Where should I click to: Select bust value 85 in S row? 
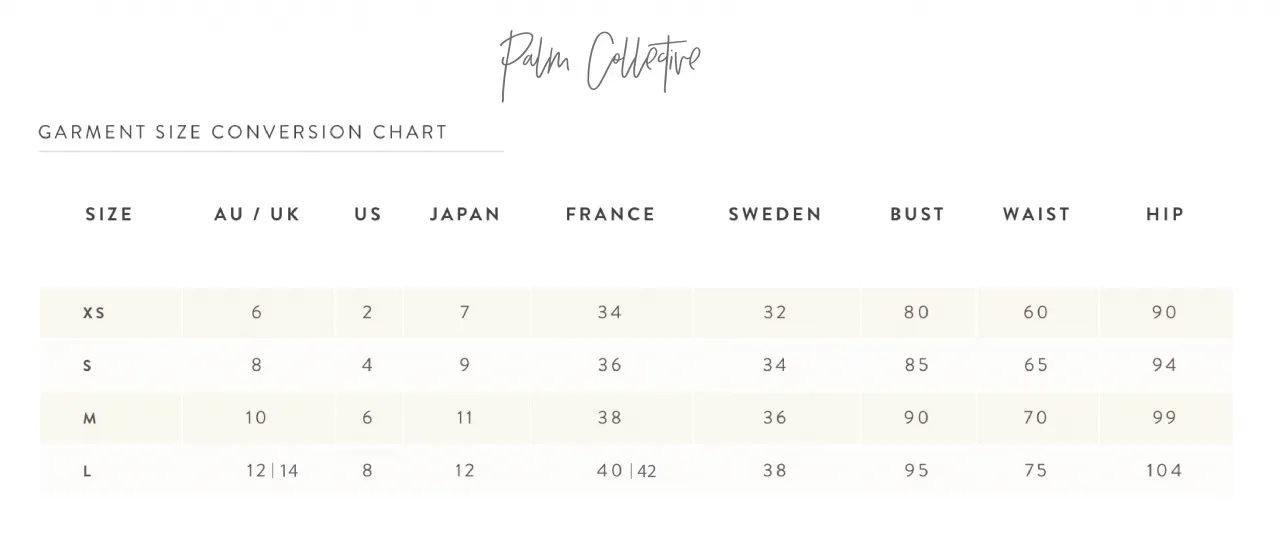click(917, 365)
